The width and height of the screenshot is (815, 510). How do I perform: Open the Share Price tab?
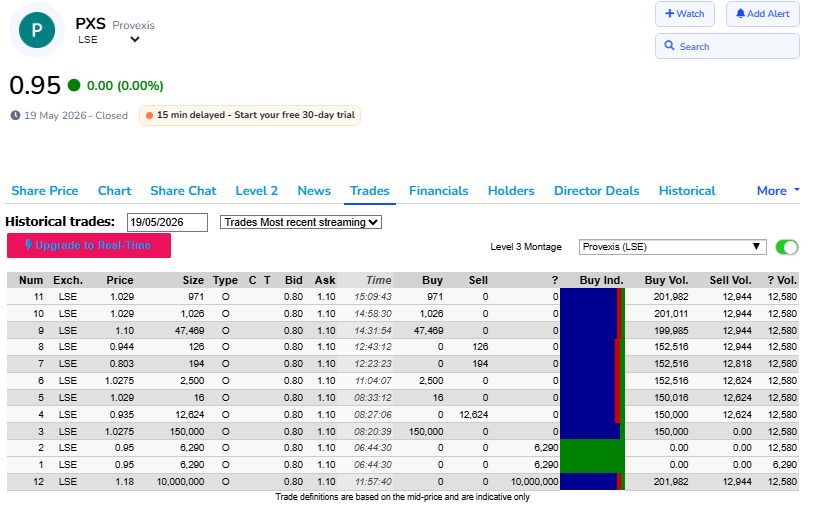(45, 191)
